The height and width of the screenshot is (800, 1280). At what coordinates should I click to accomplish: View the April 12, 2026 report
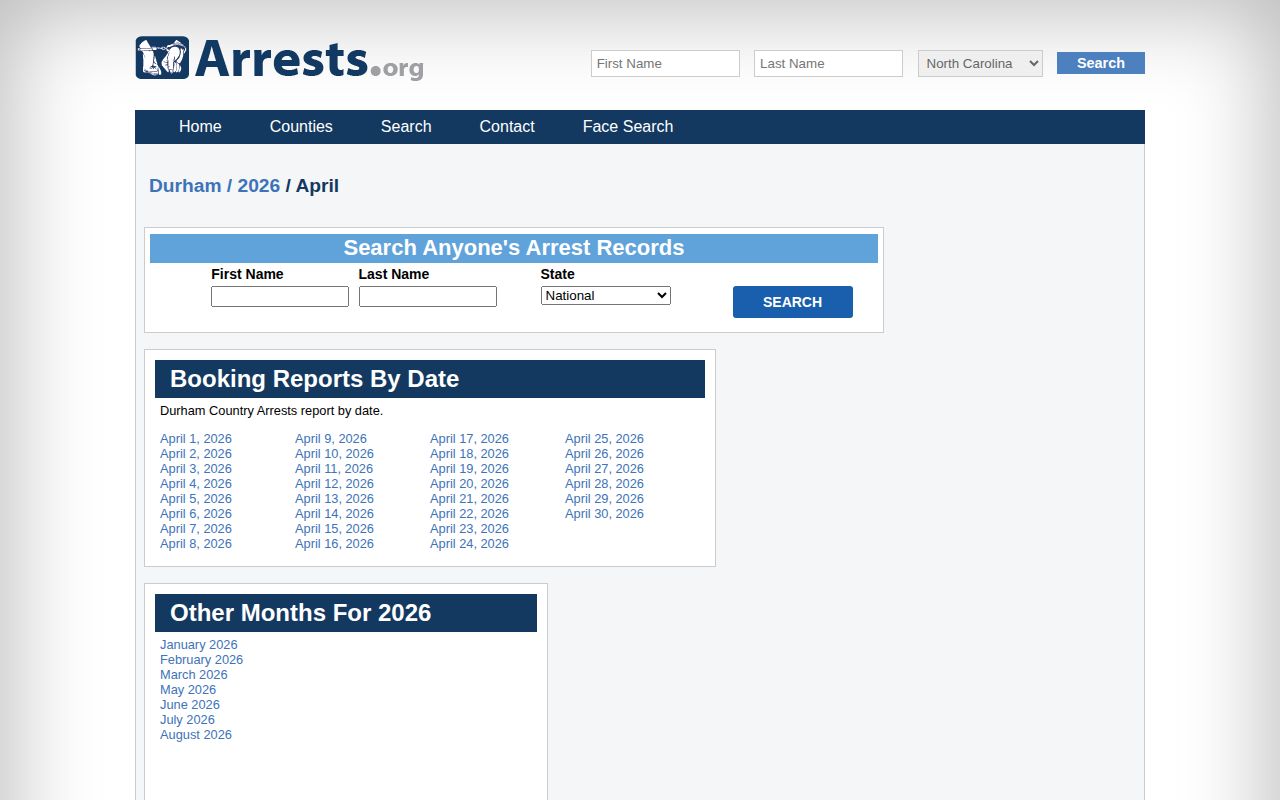(x=334, y=484)
